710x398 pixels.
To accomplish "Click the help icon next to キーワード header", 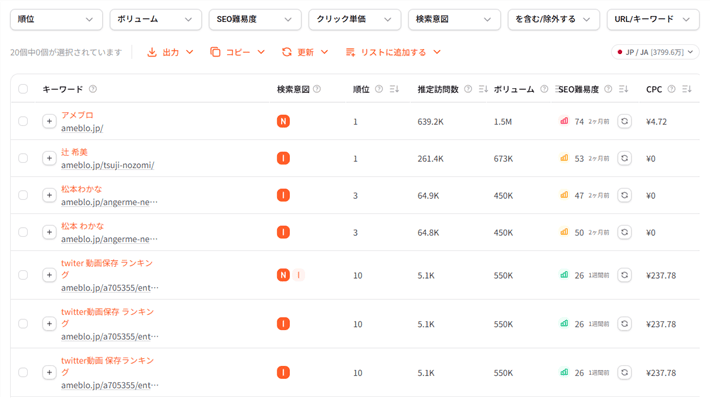I will (x=93, y=89).
